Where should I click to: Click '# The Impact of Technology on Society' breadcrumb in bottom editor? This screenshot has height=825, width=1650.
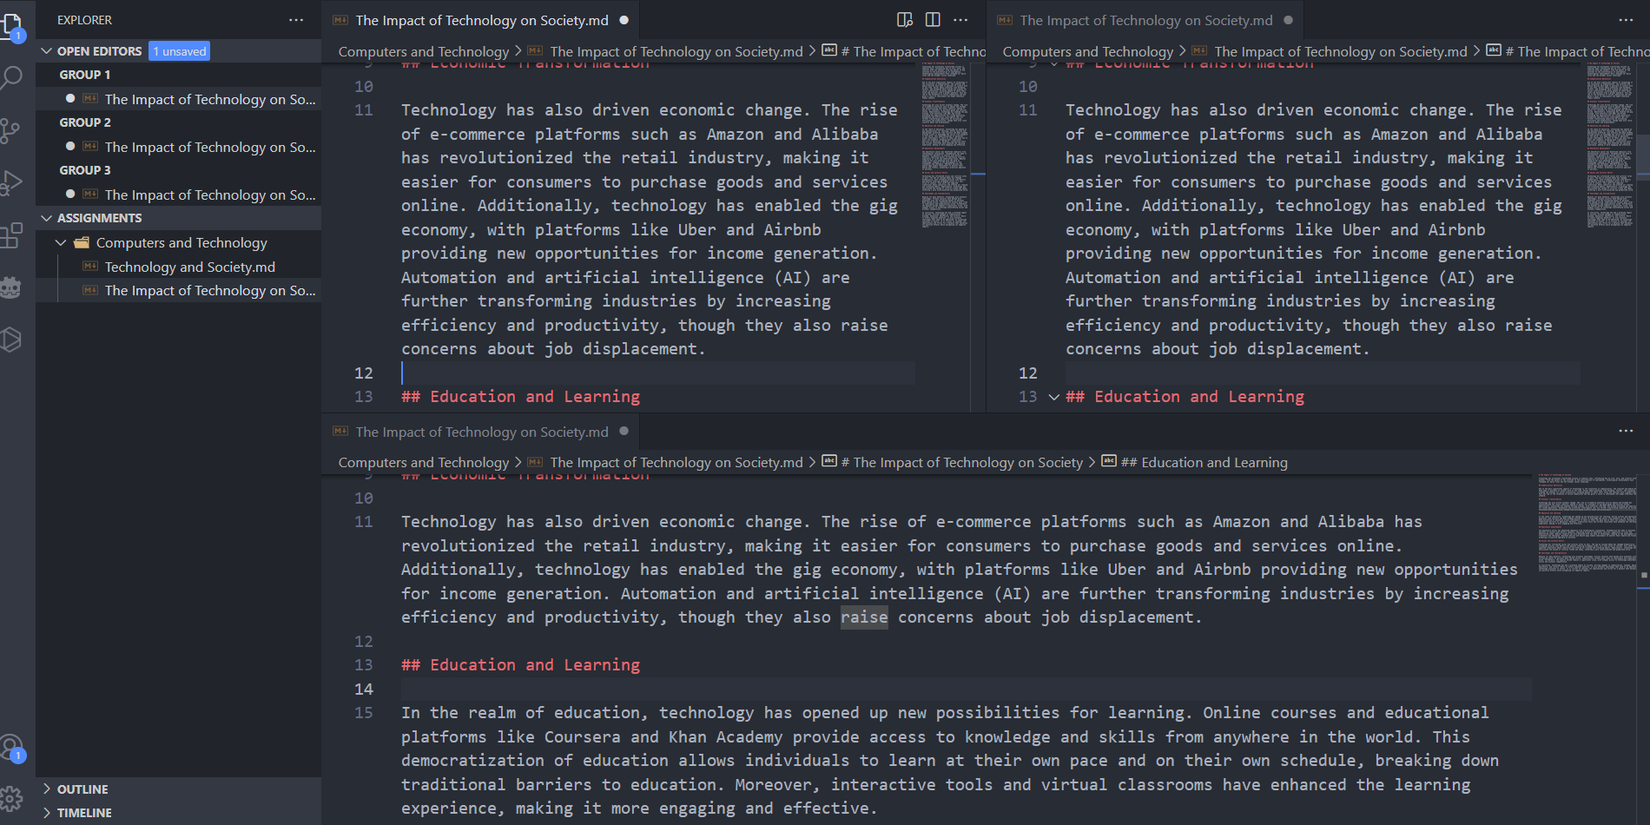click(x=961, y=462)
